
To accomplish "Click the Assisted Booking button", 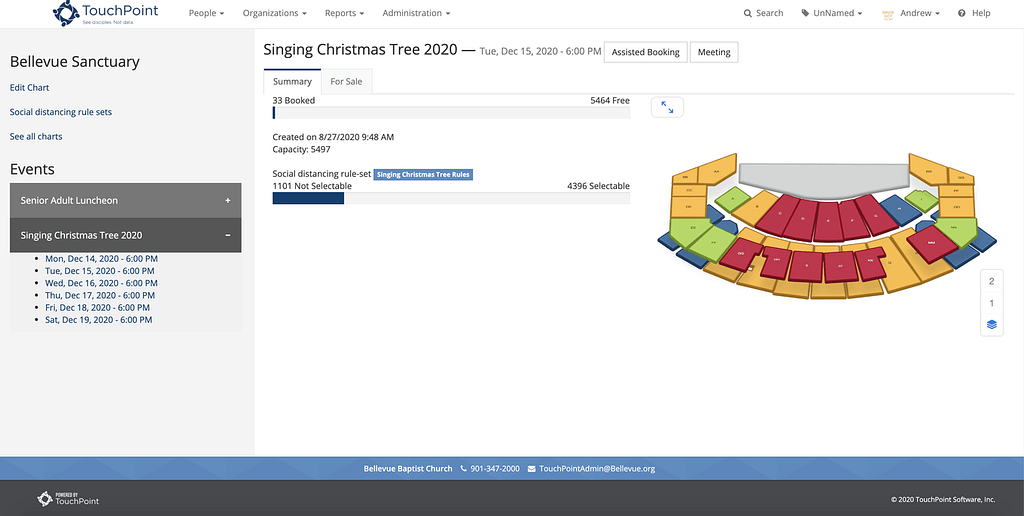I will [646, 52].
